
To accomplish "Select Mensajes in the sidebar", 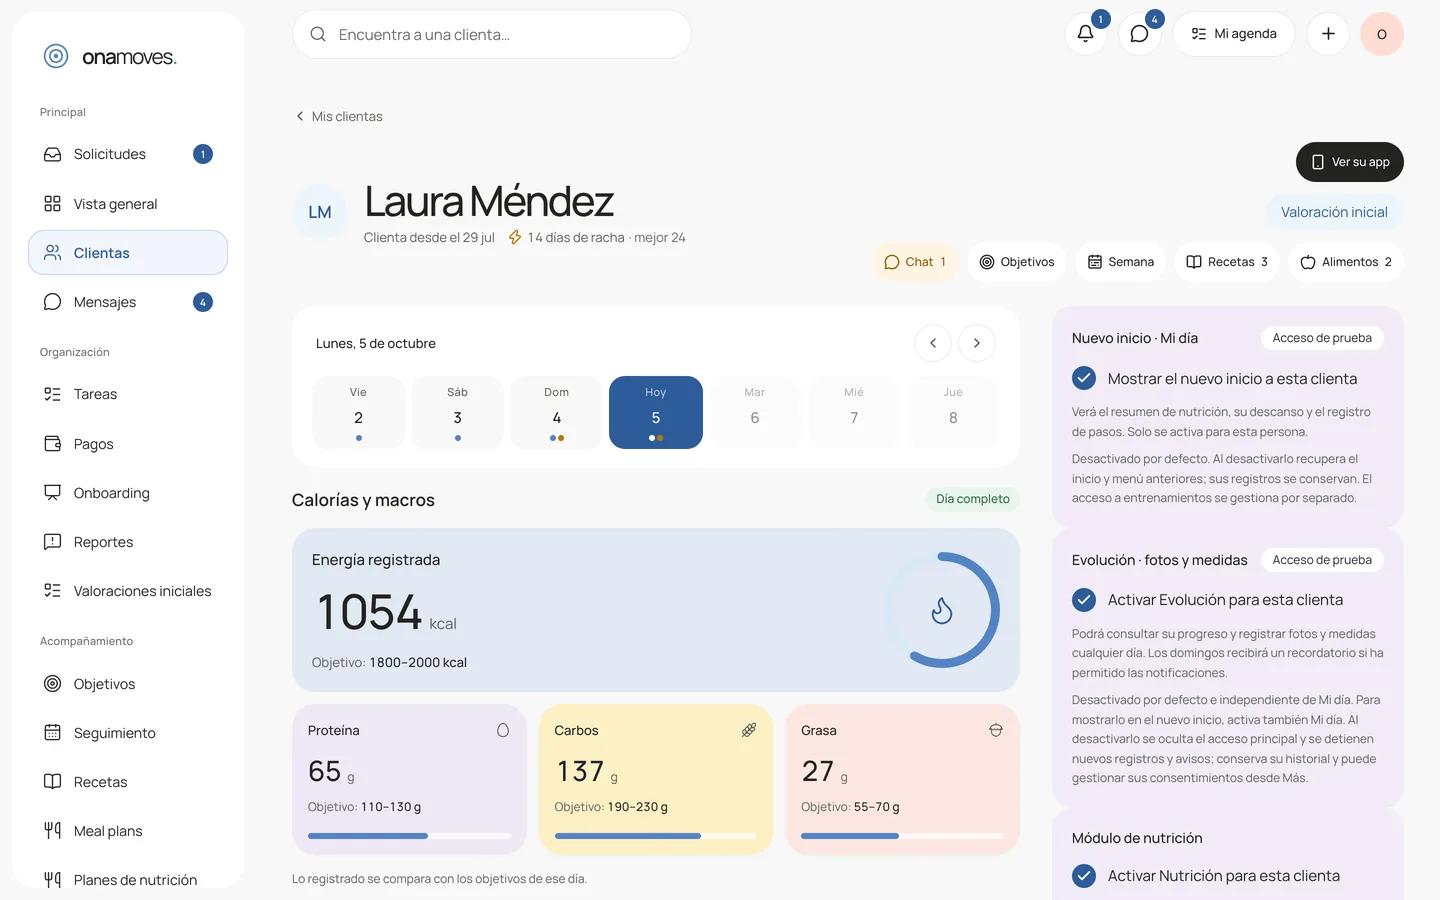I will pos(128,302).
